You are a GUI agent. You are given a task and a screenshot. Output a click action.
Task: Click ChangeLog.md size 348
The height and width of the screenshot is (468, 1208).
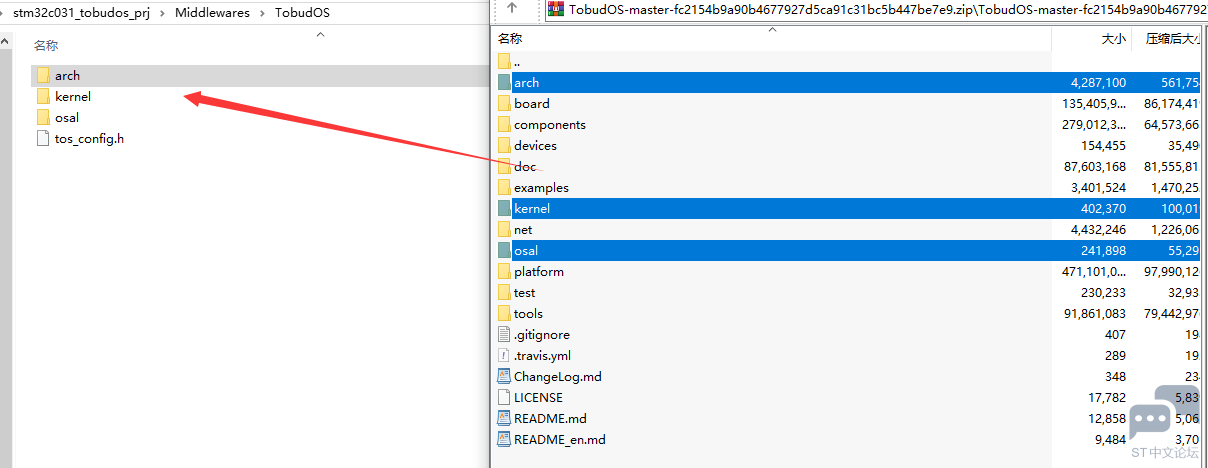(x=1115, y=376)
